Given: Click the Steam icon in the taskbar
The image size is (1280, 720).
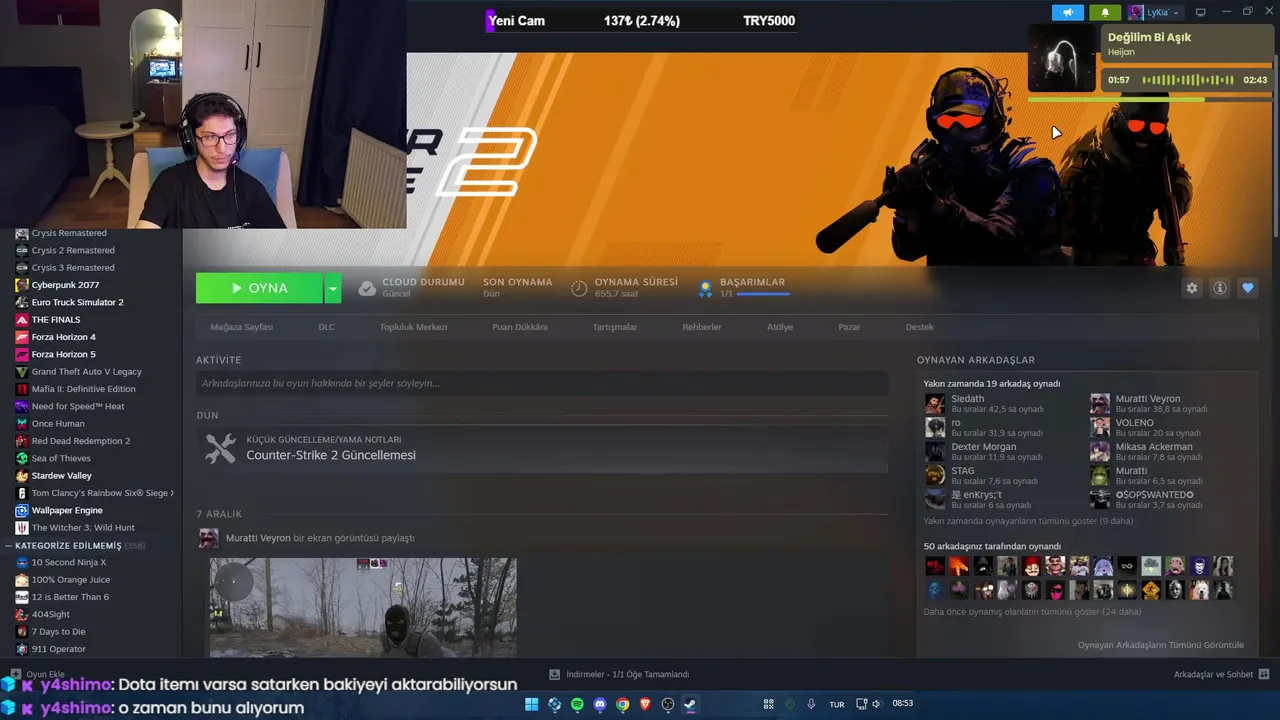Looking at the screenshot, I should [690, 704].
